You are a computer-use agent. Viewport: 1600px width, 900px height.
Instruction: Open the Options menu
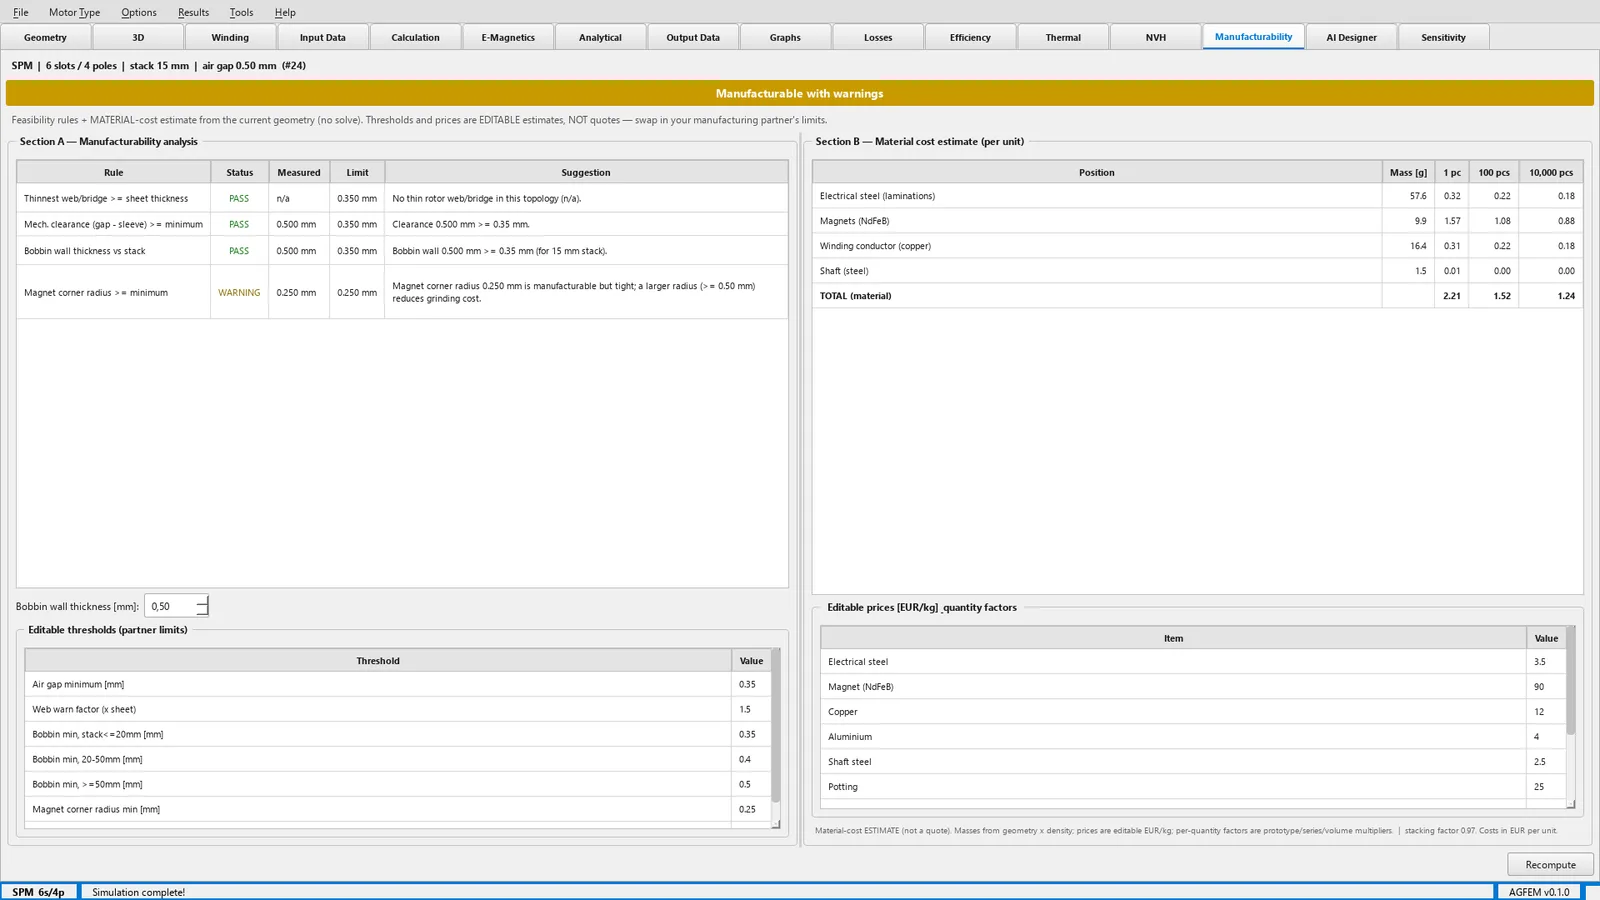pos(139,12)
